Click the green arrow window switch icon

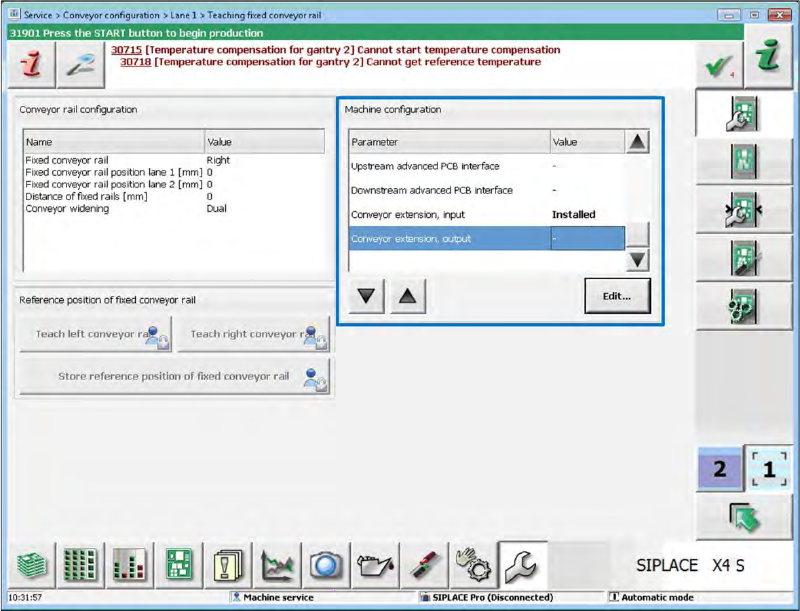[744, 517]
